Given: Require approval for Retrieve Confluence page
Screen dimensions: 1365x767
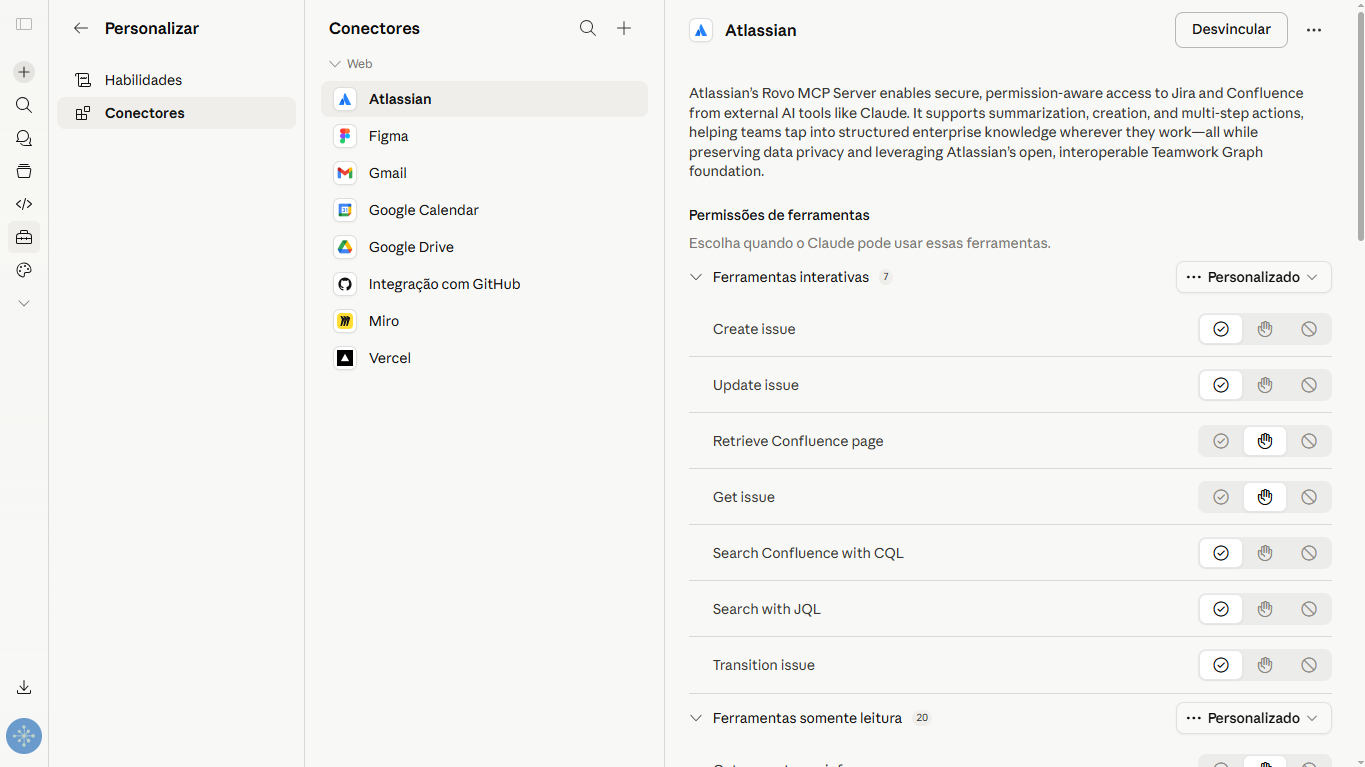Looking at the screenshot, I should pyautogui.click(x=1265, y=441).
